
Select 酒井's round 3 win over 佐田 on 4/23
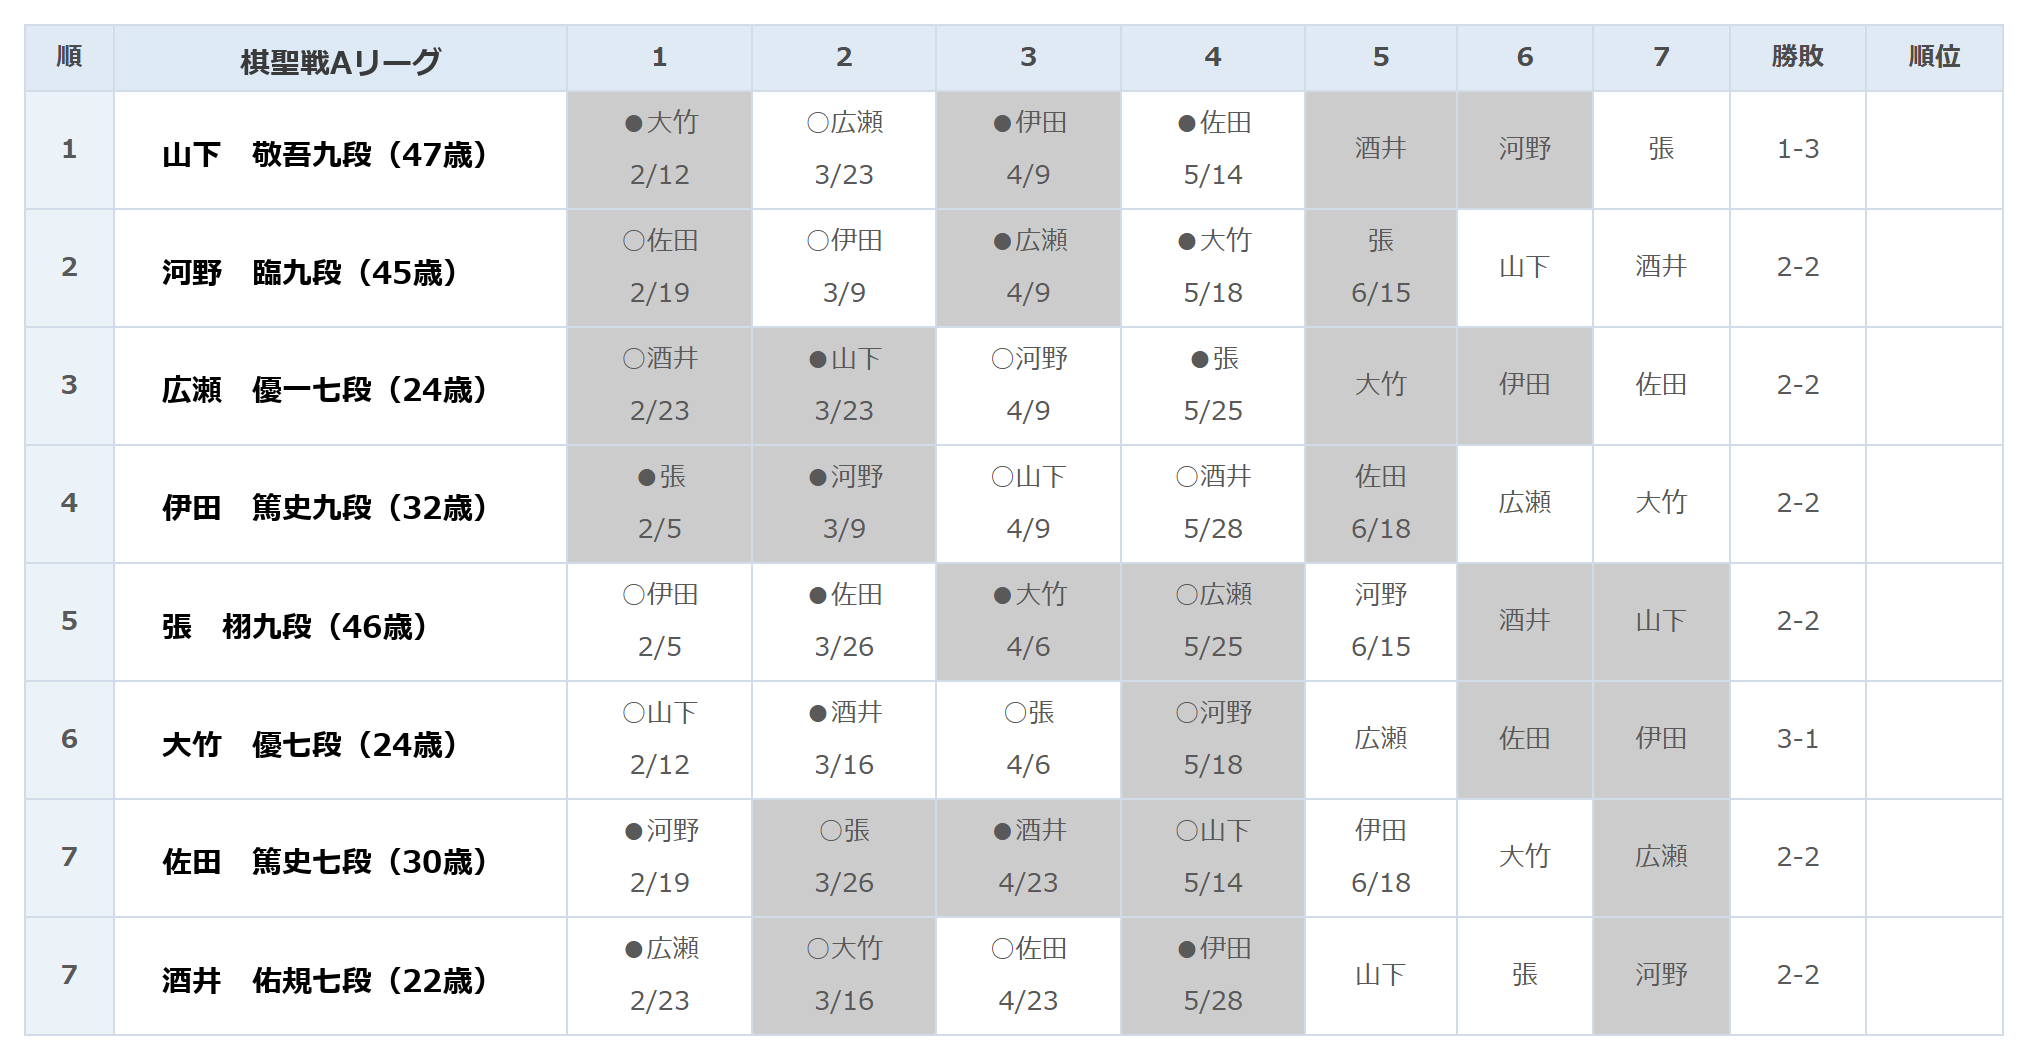1028,976
